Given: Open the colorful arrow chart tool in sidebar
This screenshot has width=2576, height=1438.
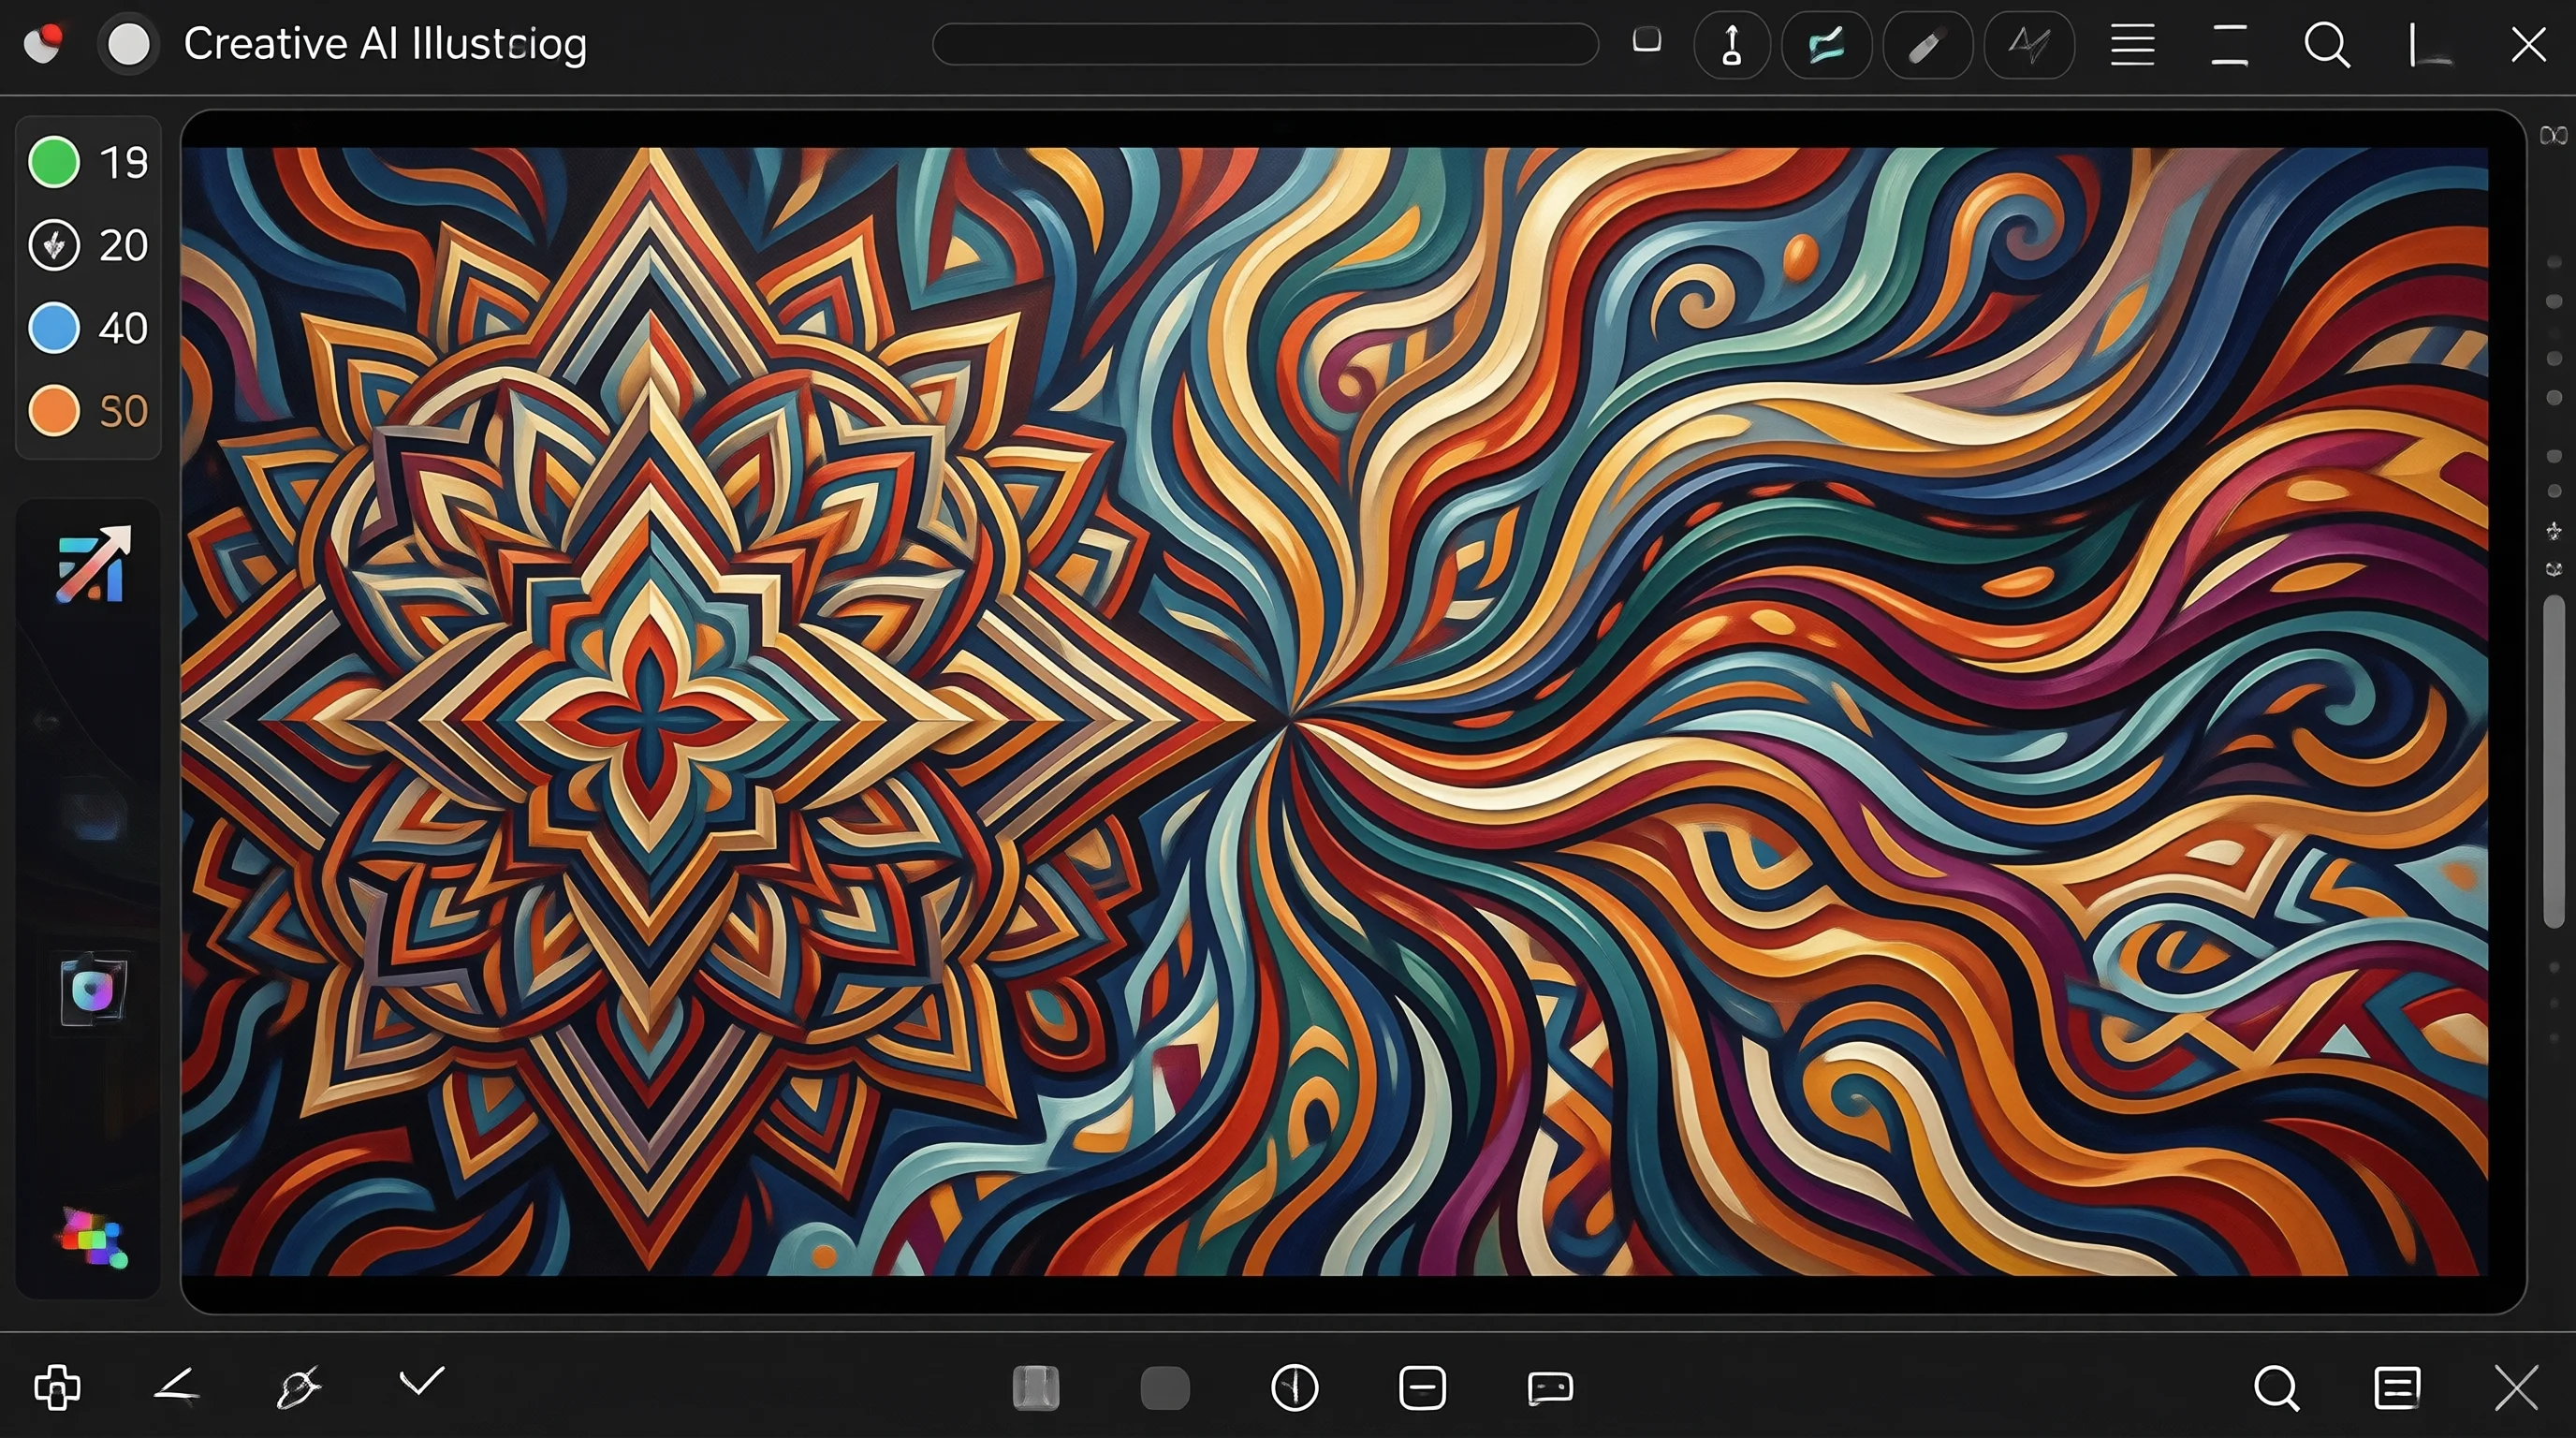Looking at the screenshot, I should [x=93, y=565].
